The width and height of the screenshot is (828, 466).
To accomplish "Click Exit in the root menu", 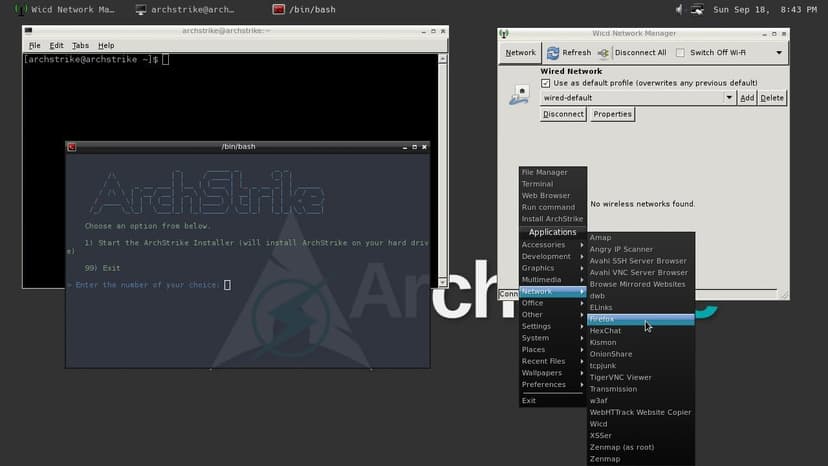I will coord(553,400).
